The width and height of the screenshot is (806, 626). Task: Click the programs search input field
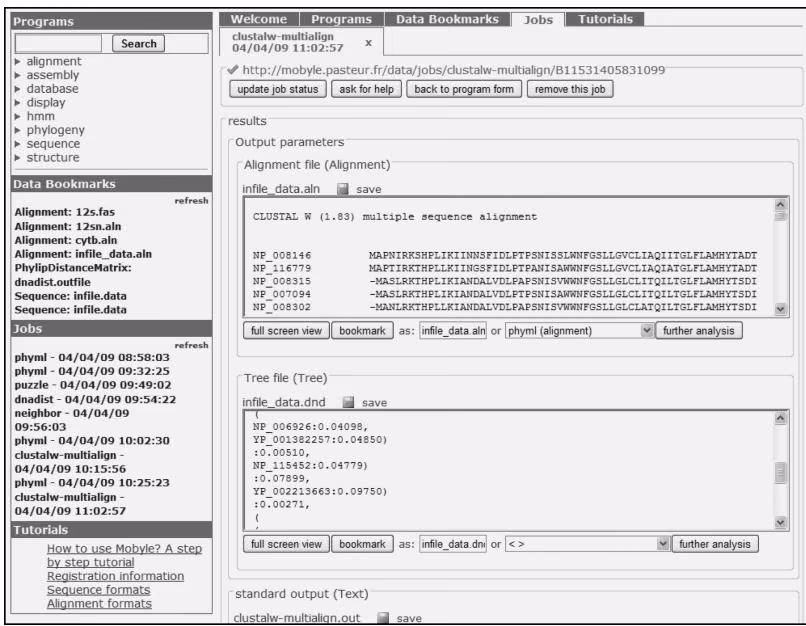58,44
